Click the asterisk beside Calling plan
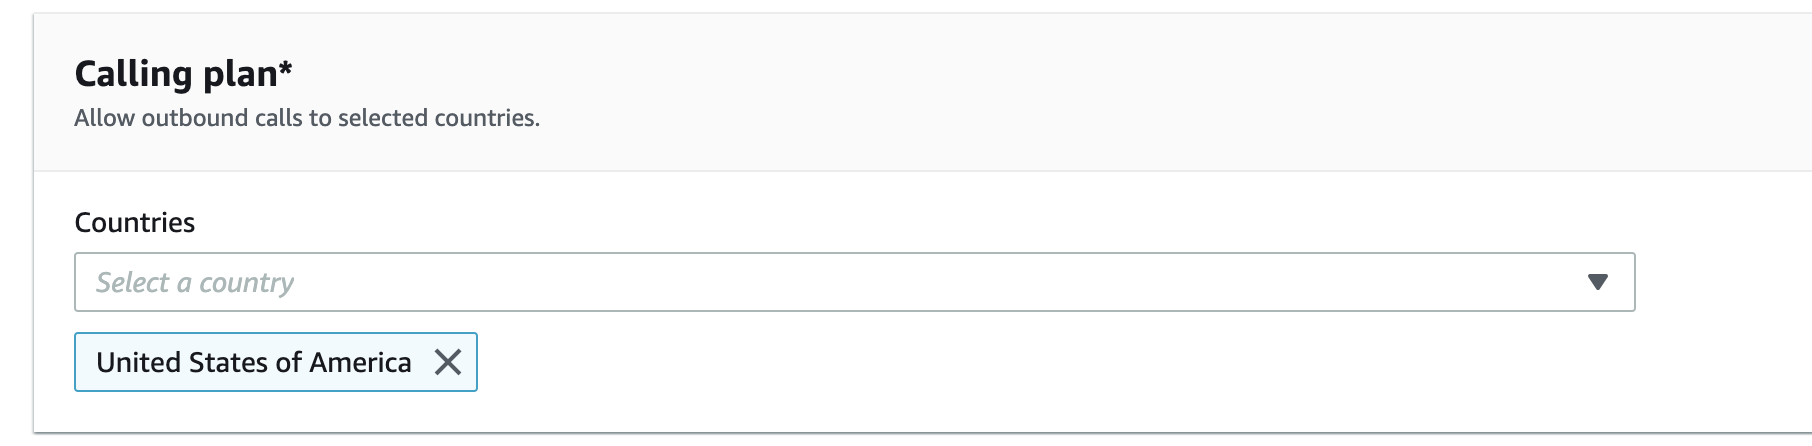1812x446 pixels. click(286, 66)
